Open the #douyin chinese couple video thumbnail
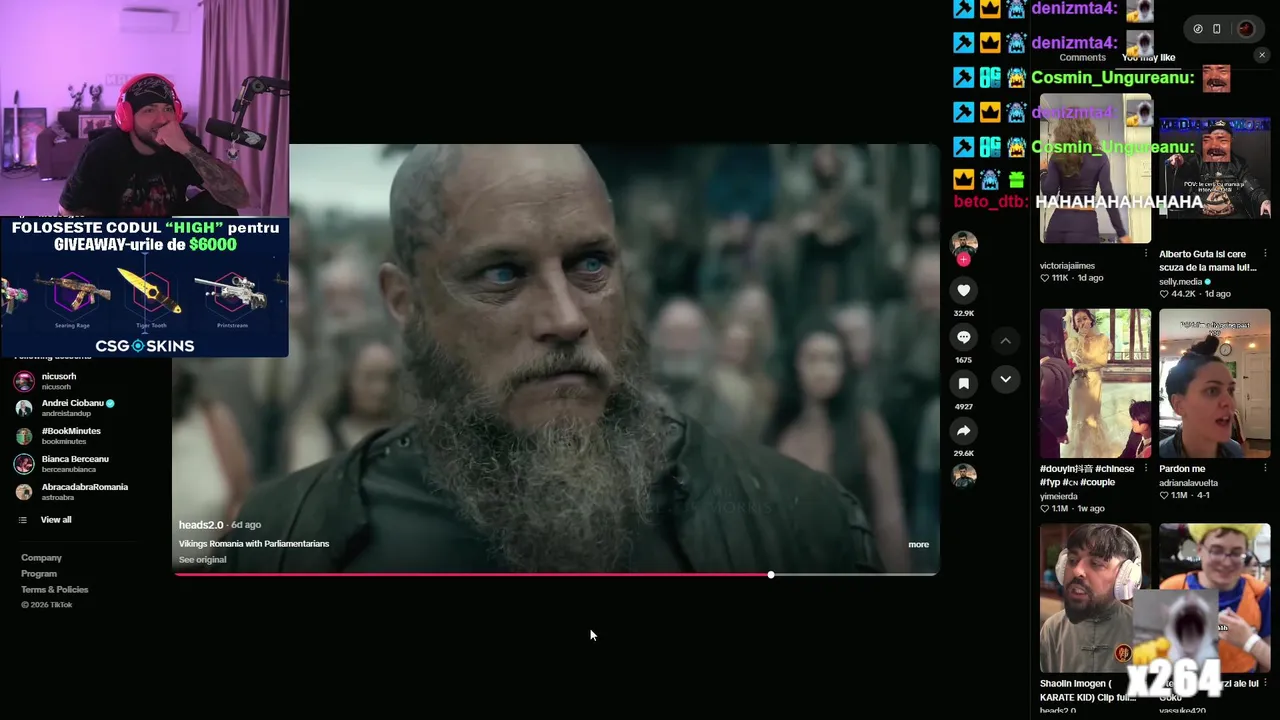Screen dimensions: 1280x720 tap(1095, 383)
